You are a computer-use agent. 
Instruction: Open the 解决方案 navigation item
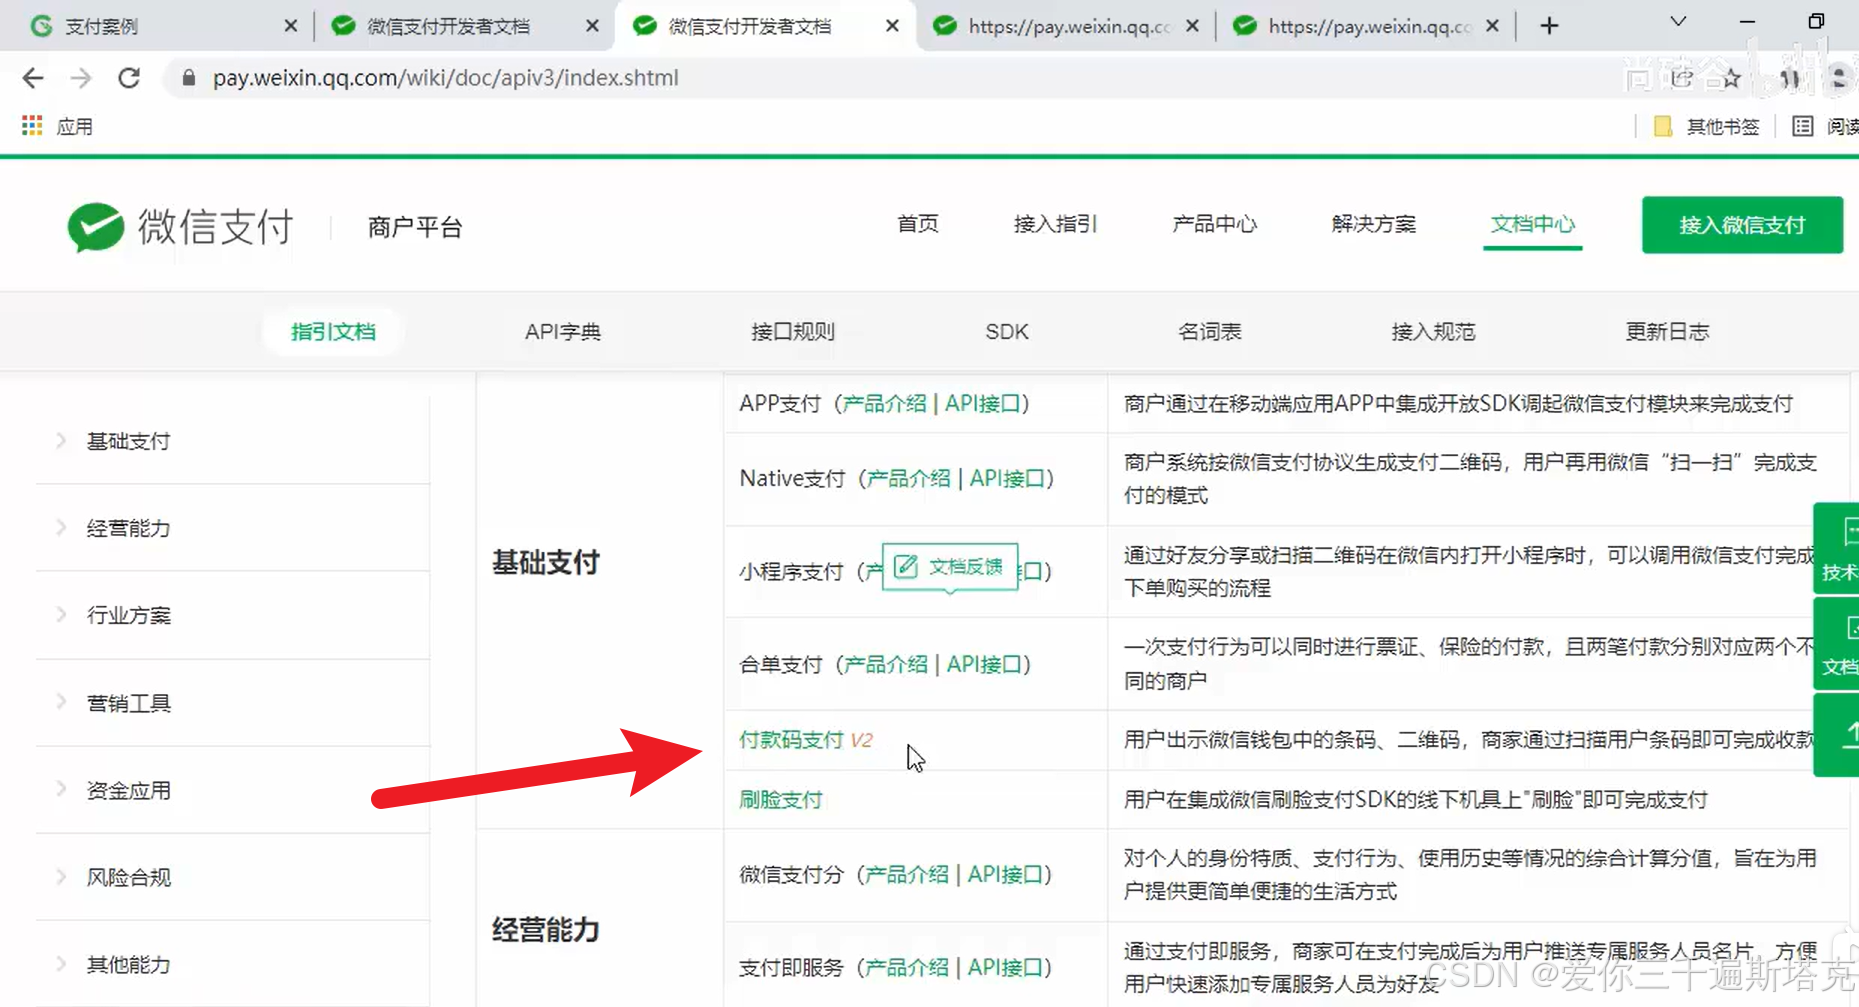click(x=1373, y=224)
